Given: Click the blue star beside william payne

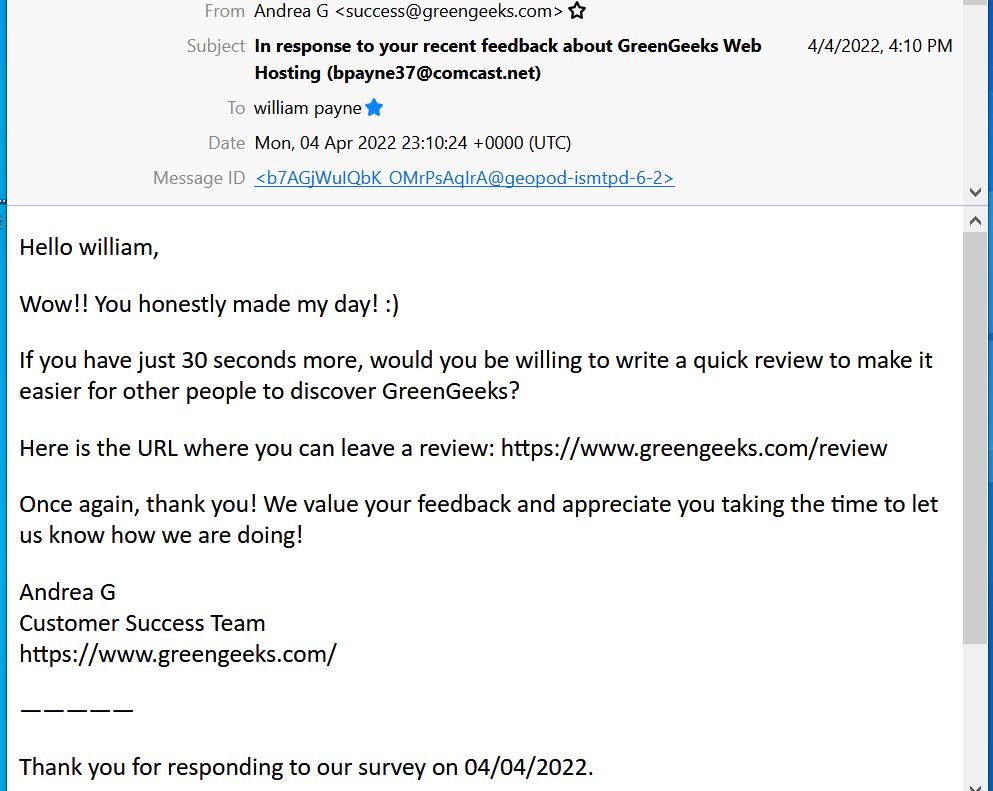Looking at the screenshot, I should pyautogui.click(x=374, y=108).
